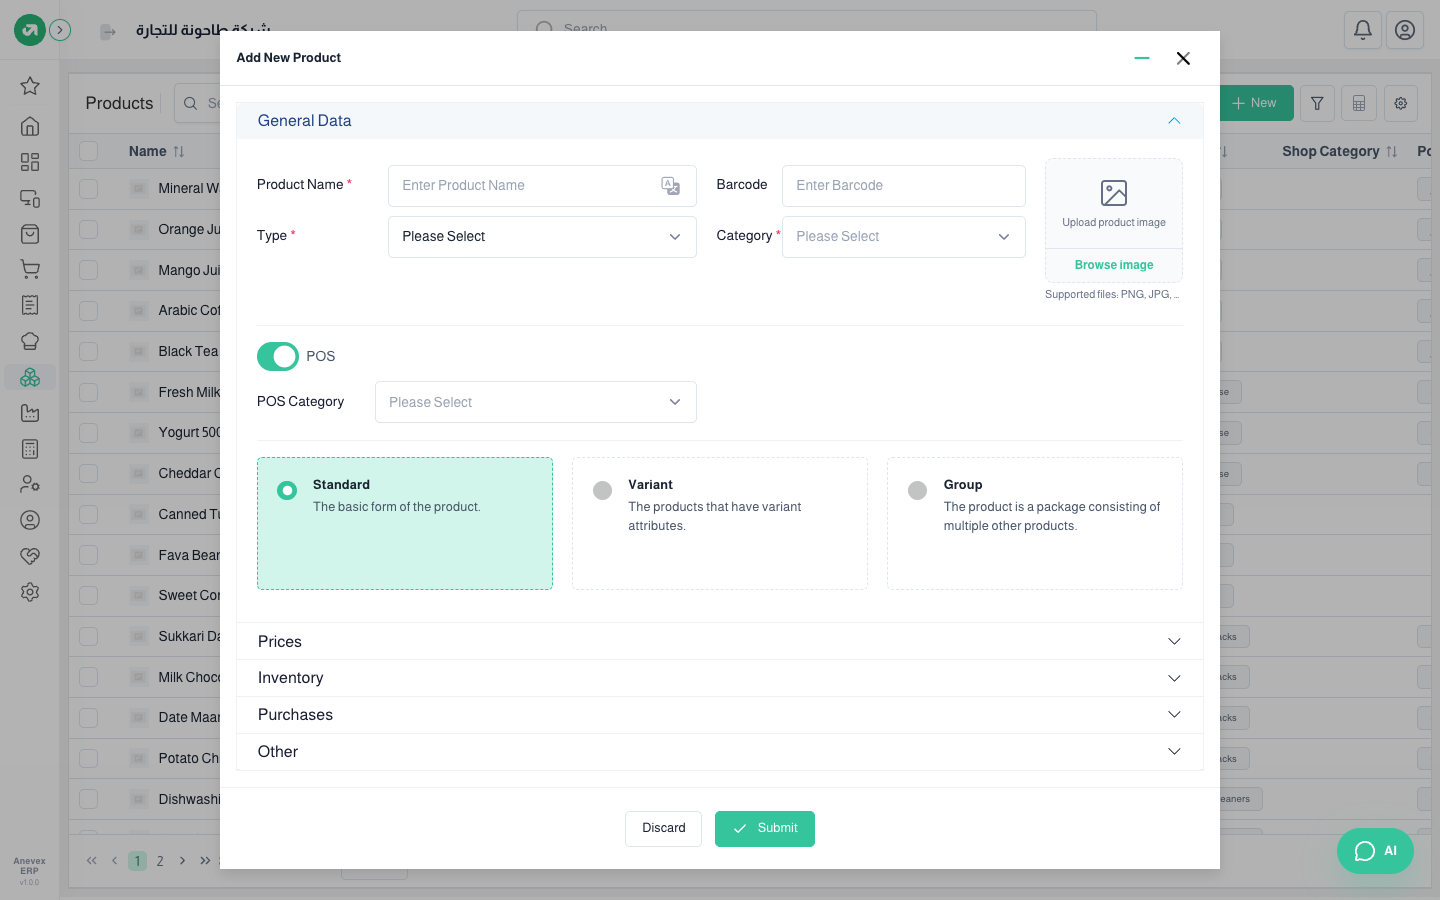Select the Standard product option
Image resolution: width=1440 pixels, height=900 pixels.
click(405, 523)
